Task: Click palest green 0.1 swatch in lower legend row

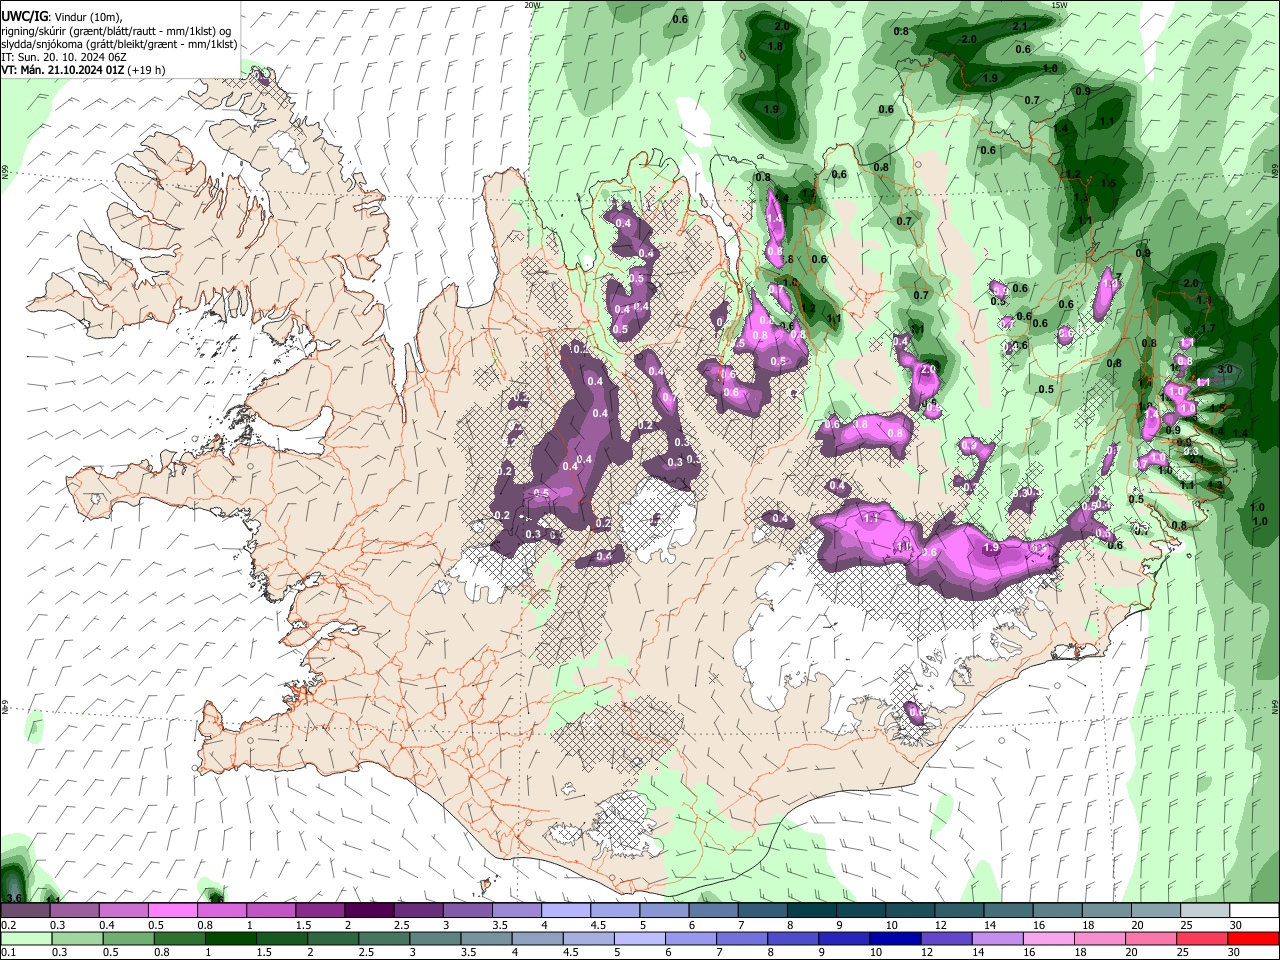Action: [x=26, y=939]
